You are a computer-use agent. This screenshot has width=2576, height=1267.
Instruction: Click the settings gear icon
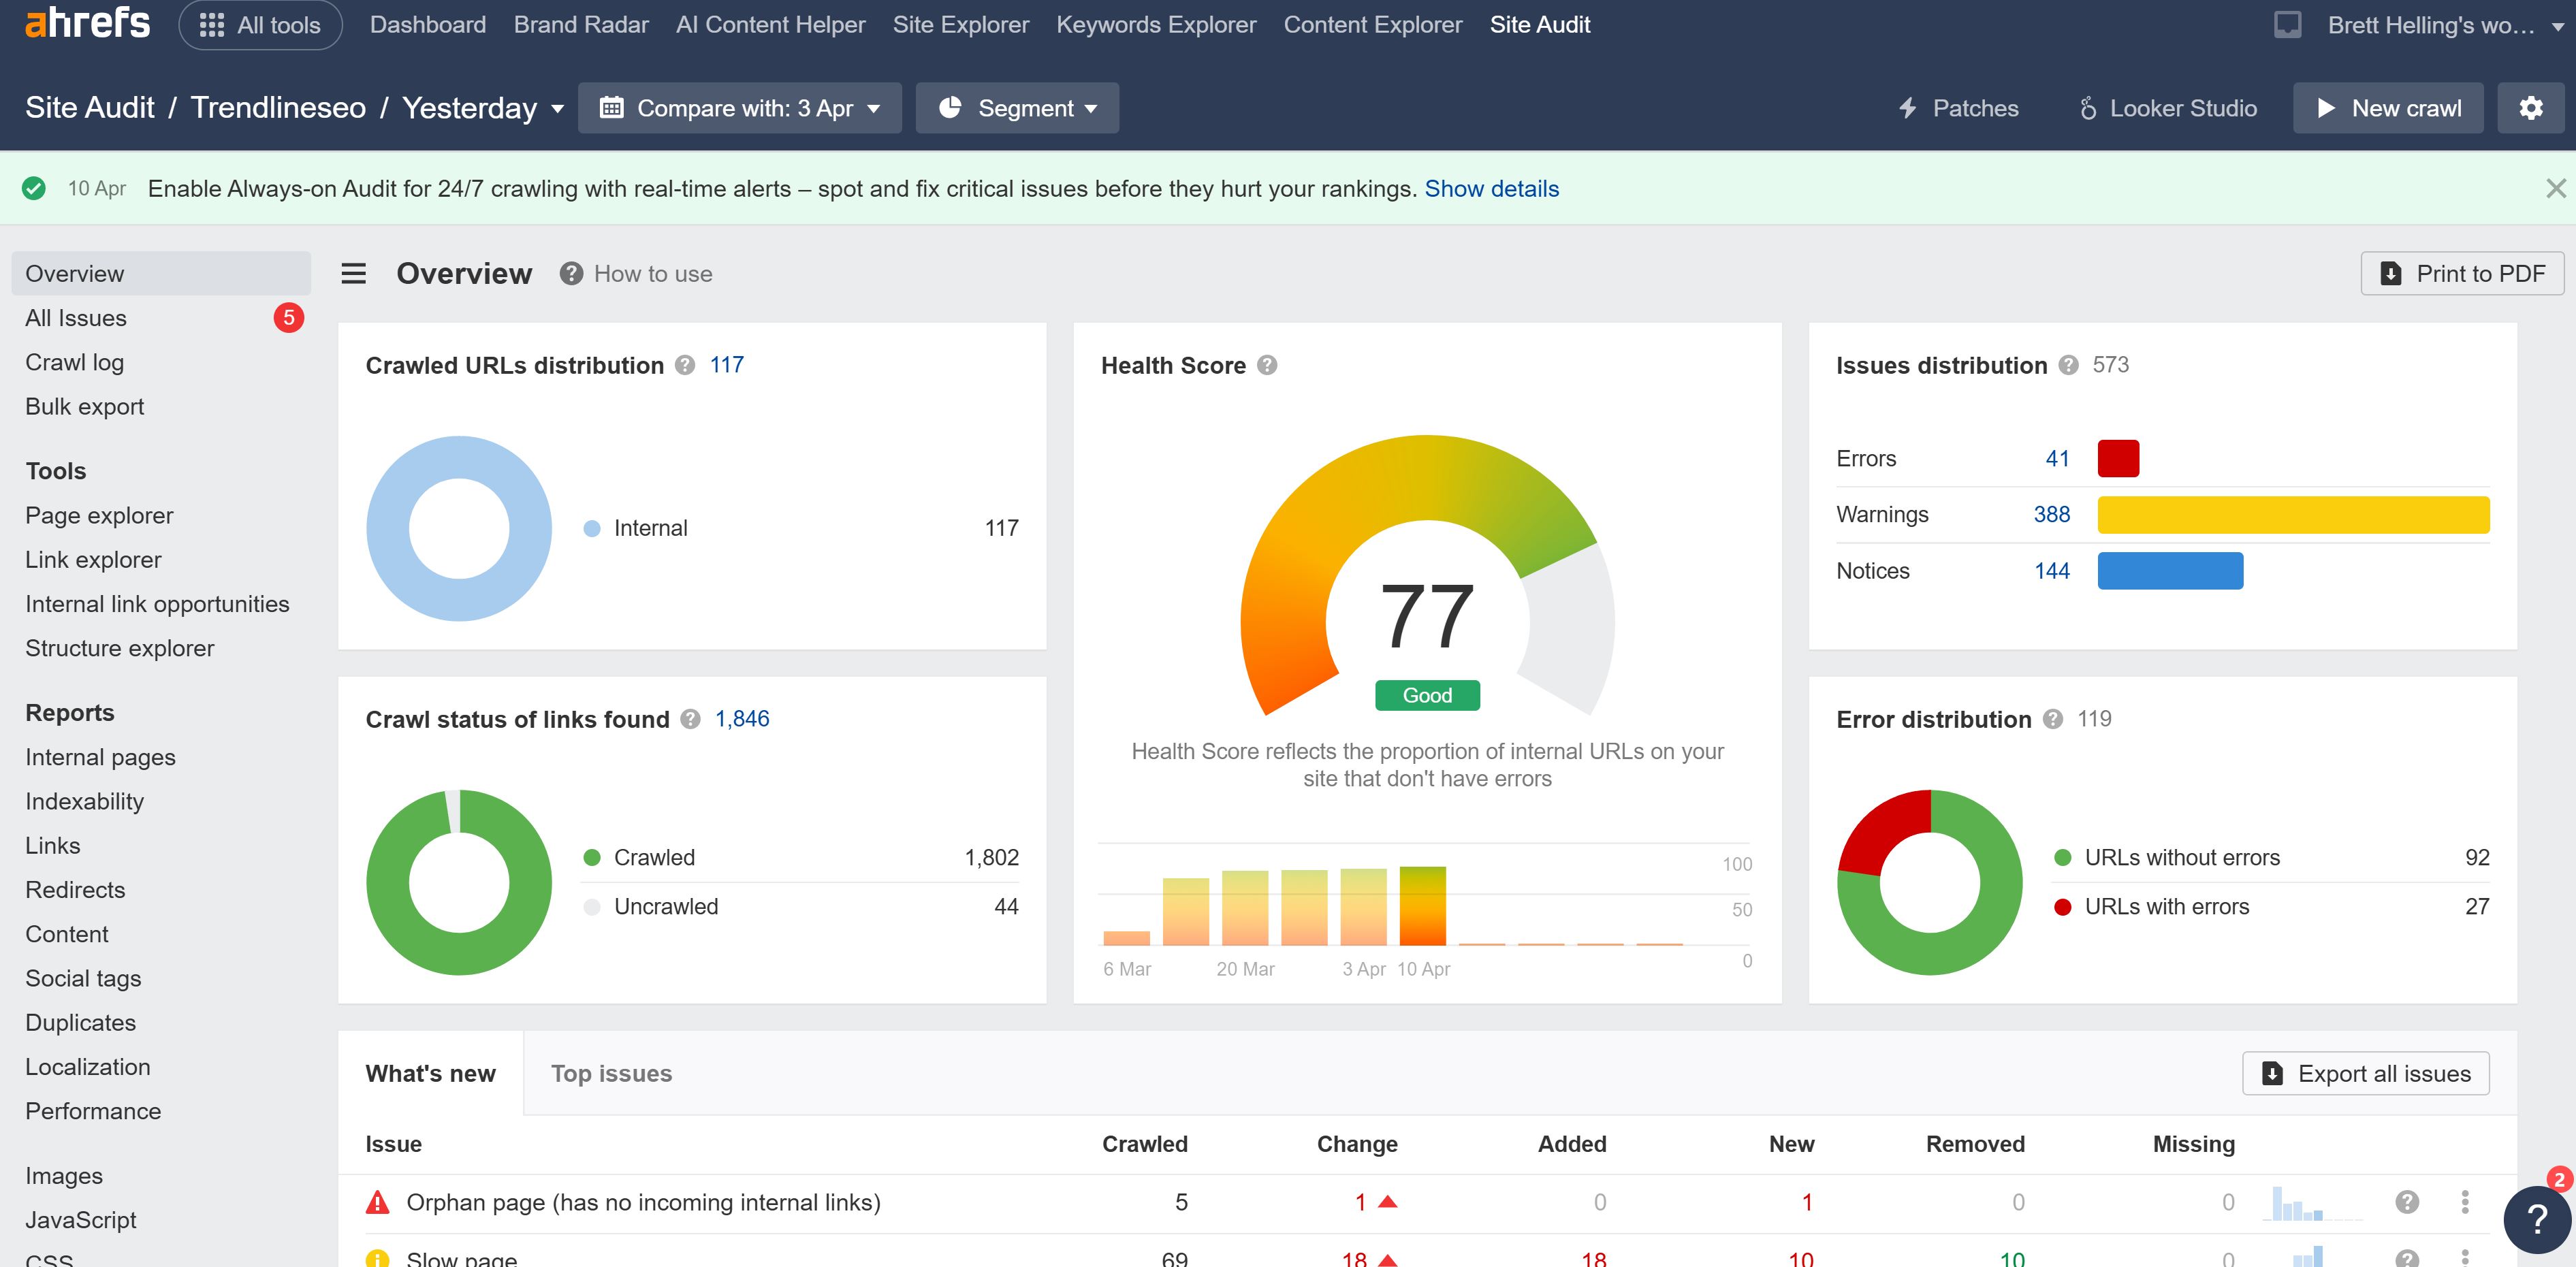pos(2530,108)
